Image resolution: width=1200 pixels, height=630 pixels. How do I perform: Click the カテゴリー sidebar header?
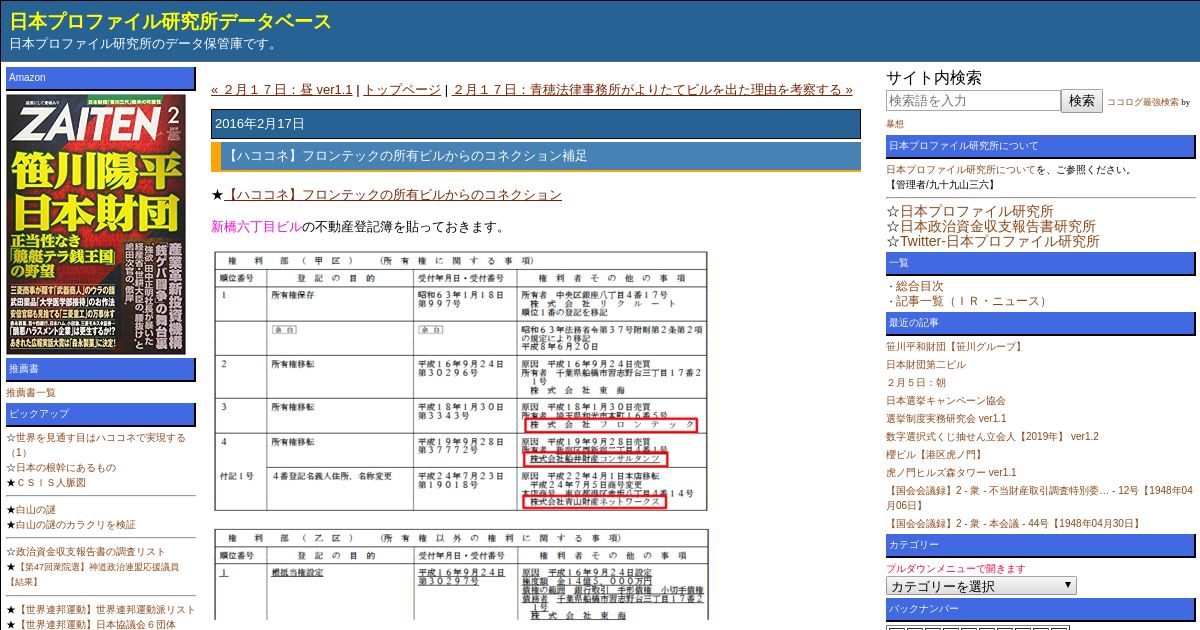click(1041, 546)
